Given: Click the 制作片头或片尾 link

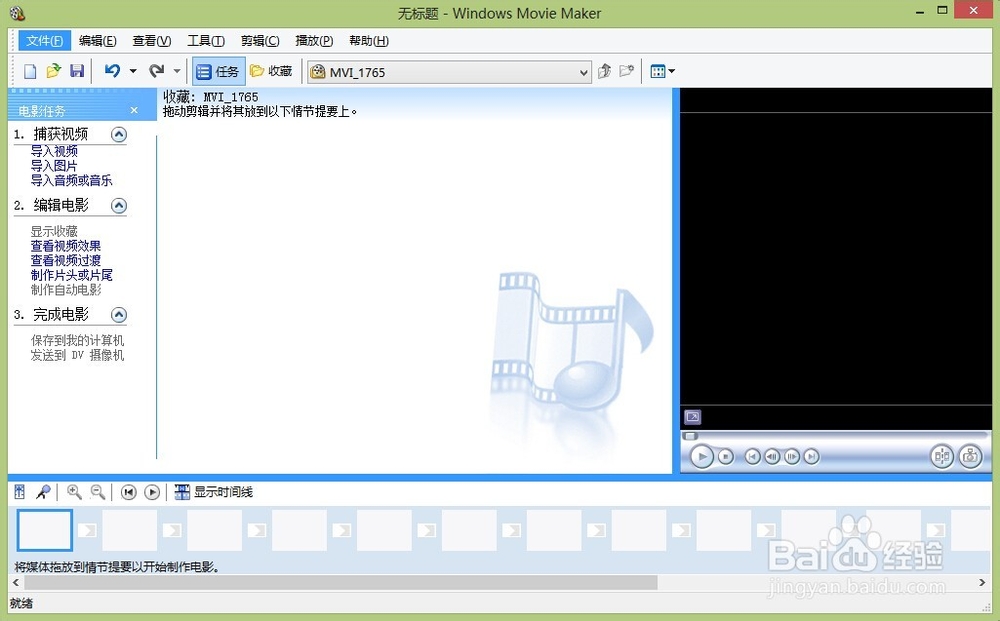Looking at the screenshot, I should (x=71, y=275).
